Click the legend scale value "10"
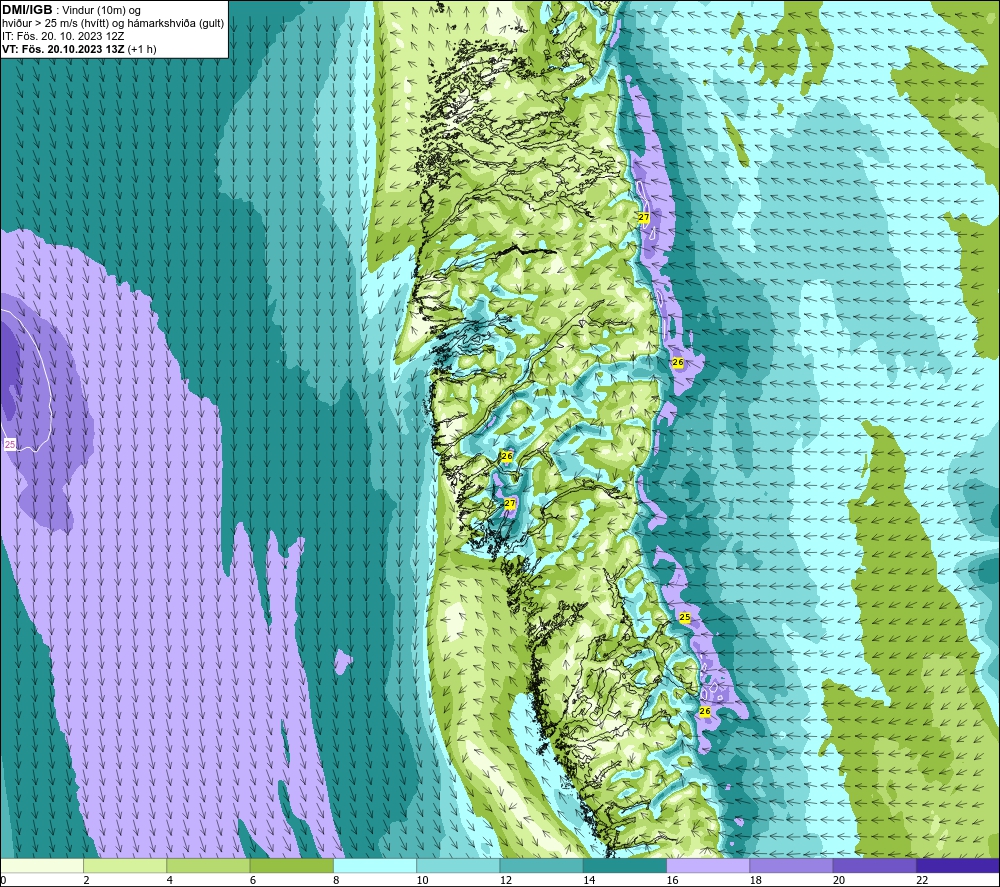This screenshot has height=887, width=1000. (x=423, y=880)
